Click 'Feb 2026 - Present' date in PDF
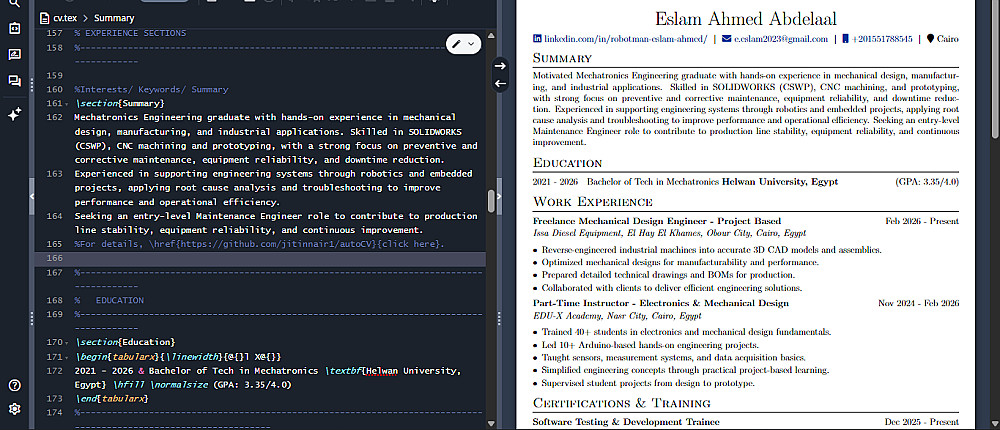 922,221
